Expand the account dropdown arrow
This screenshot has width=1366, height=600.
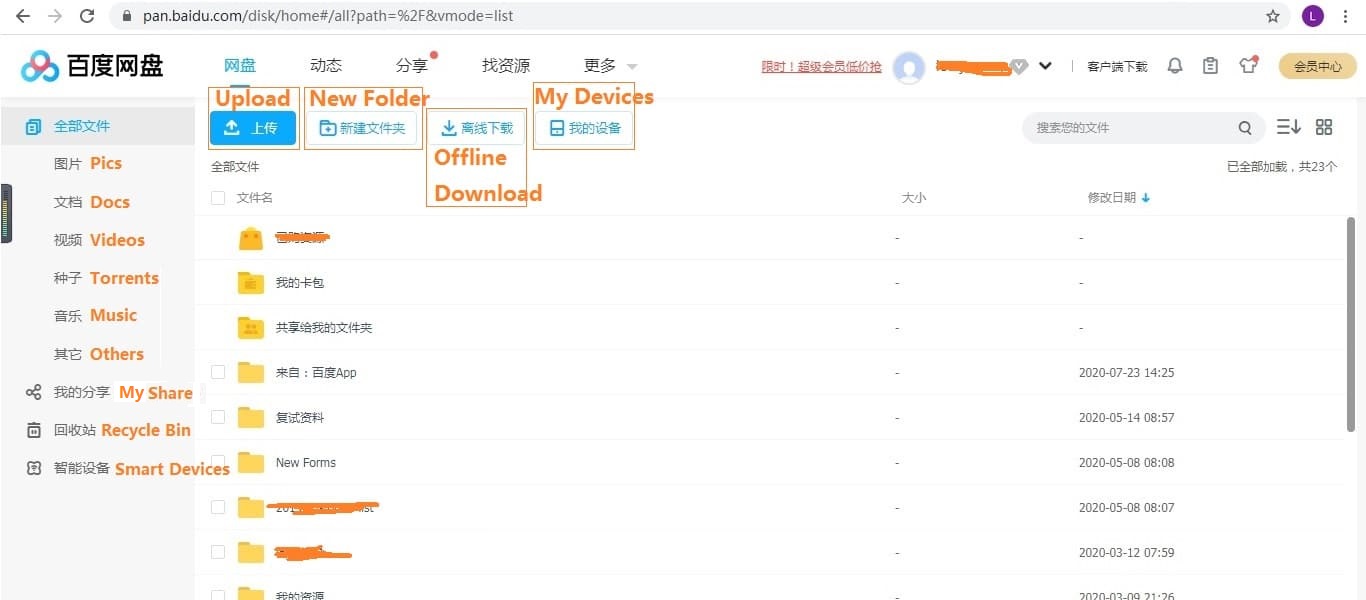(x=1045, y=66)
